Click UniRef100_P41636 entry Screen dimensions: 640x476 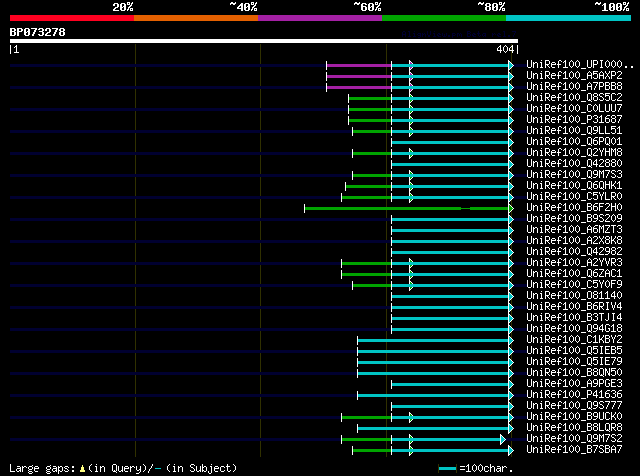[574, 395]
